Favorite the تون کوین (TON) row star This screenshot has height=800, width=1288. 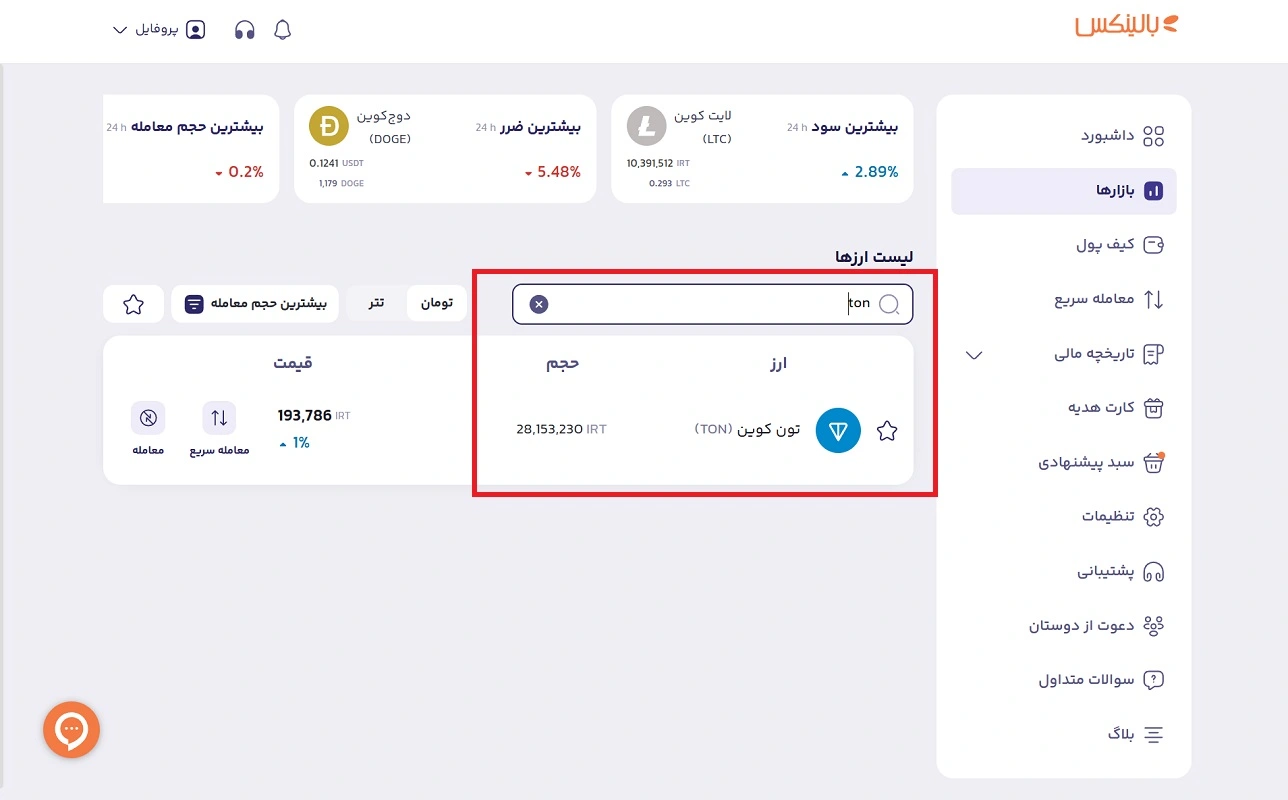point(887,430)
